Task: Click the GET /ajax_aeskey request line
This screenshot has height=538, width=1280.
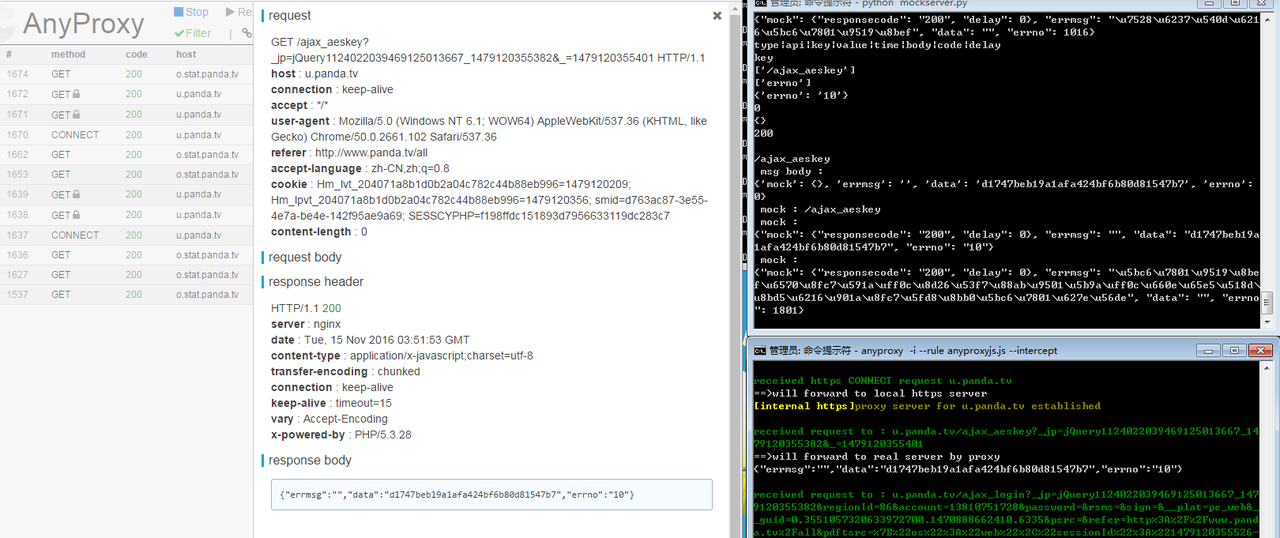Action: (x=488, y=50)
